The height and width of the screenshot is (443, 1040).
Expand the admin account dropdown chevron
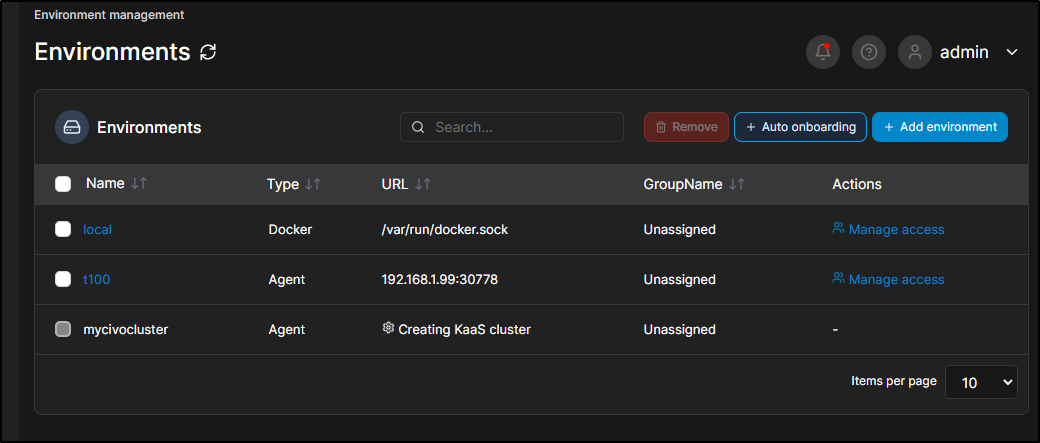pos(1012,52)
